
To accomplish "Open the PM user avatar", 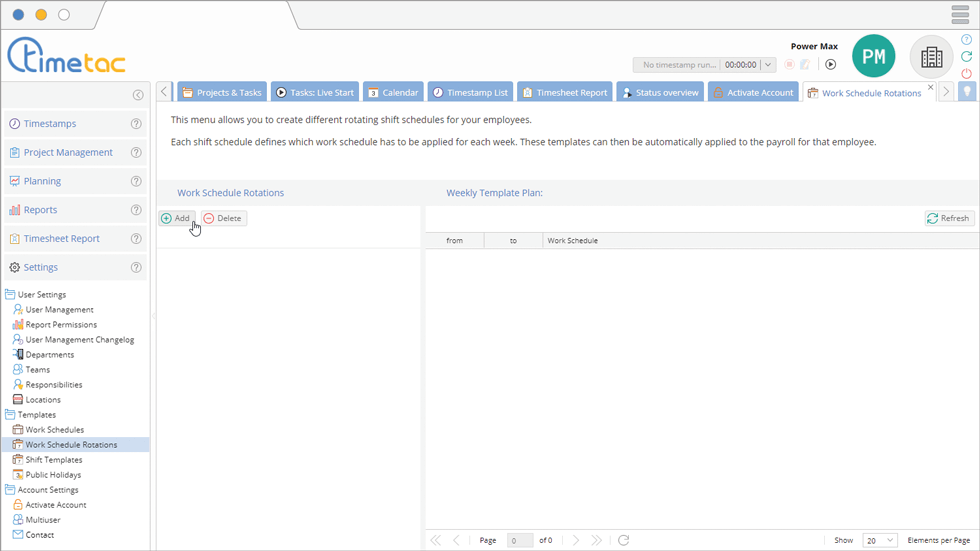I will [x=873, y=56].
